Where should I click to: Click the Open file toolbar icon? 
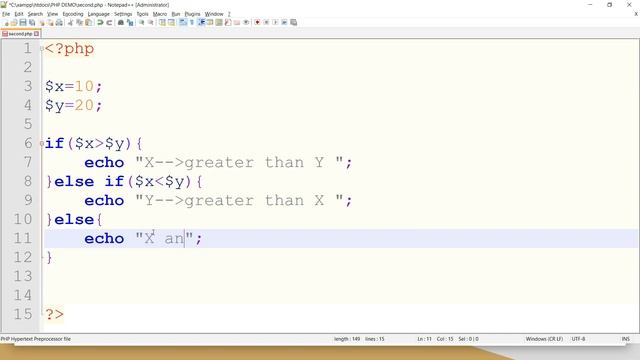coord(14,22)
